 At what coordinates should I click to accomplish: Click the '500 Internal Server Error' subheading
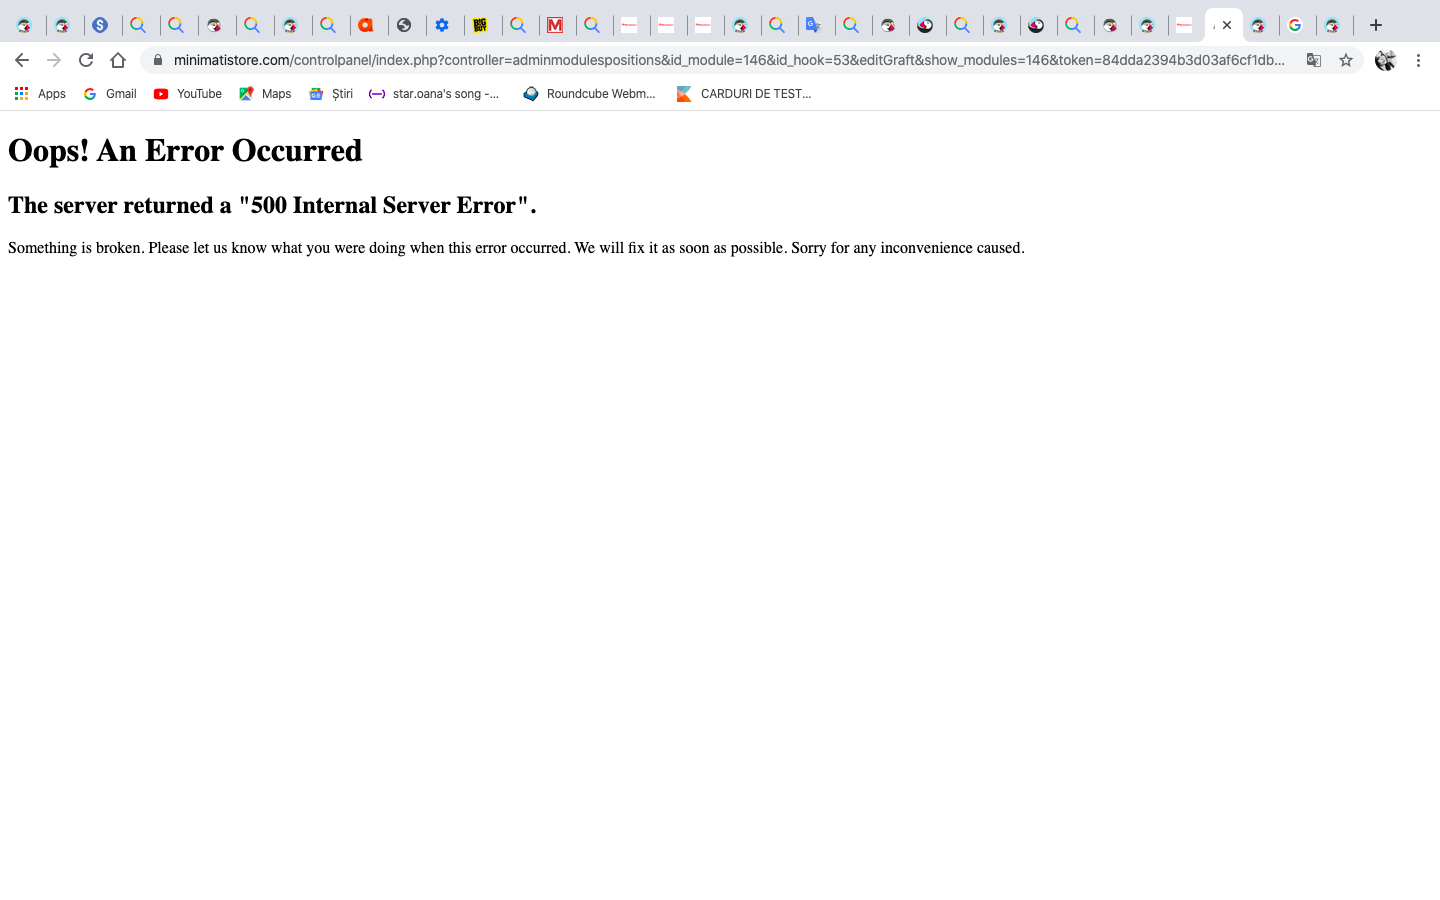pos(272,205)
